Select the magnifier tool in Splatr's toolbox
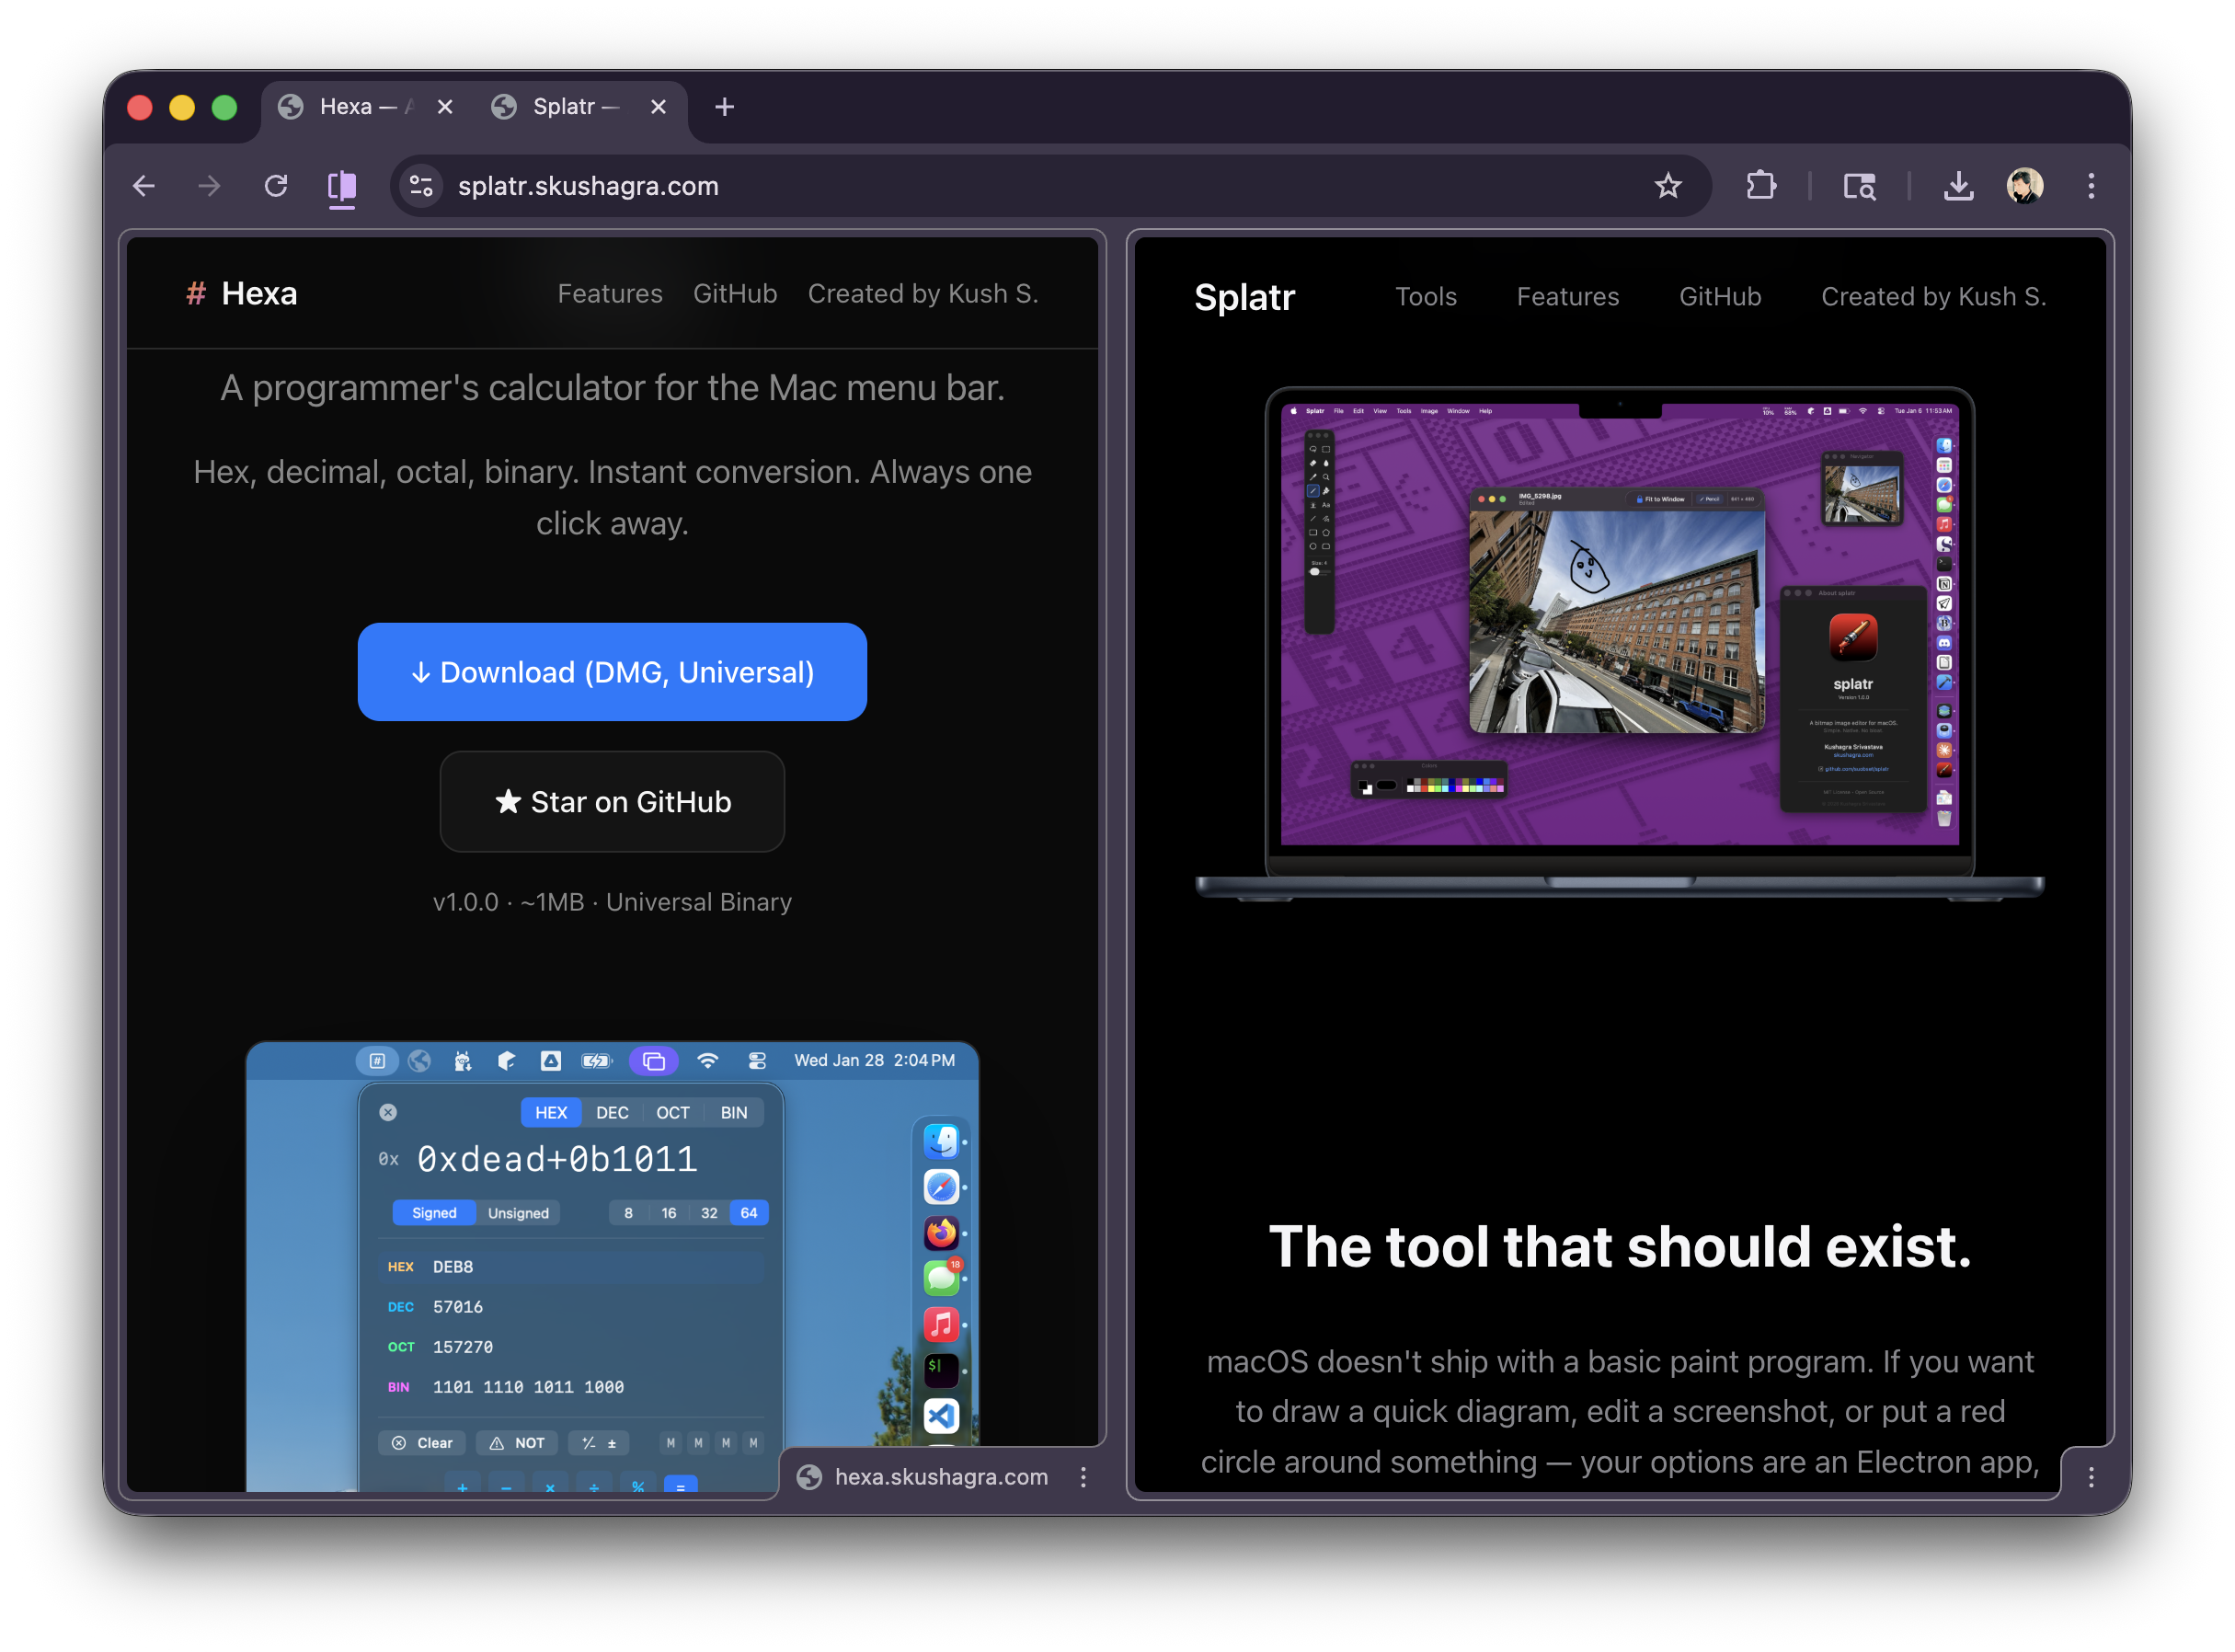 tap(1327, 477)
